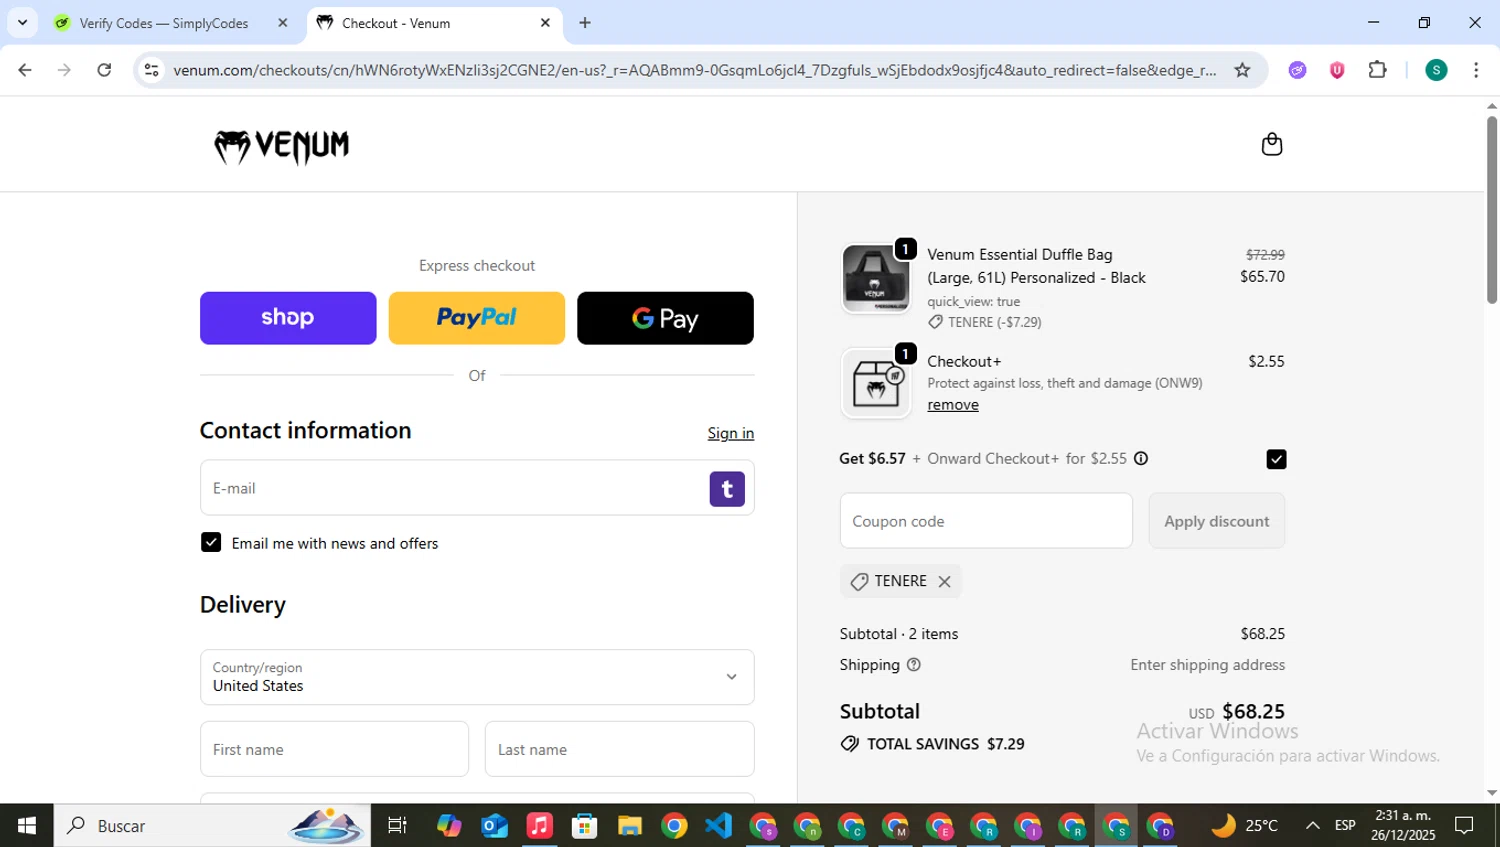Click the taskbar Buscar search box

click(x=212, y=825)
